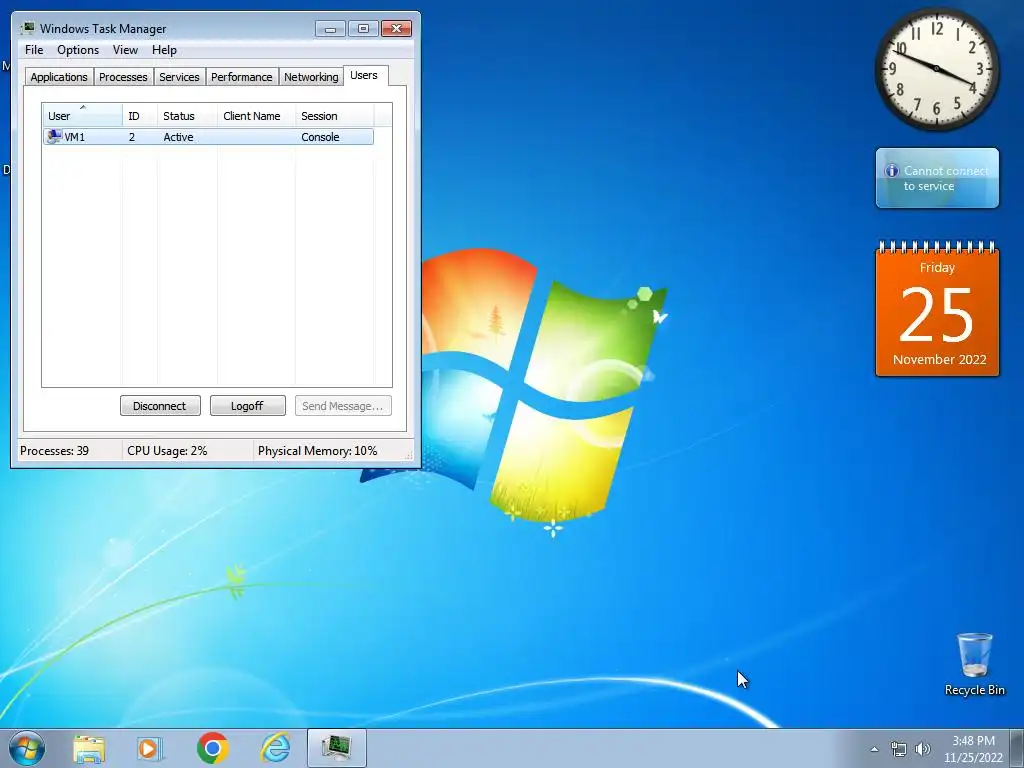
Task: Sort by the Status column header
Action: [x=187, y=115]
